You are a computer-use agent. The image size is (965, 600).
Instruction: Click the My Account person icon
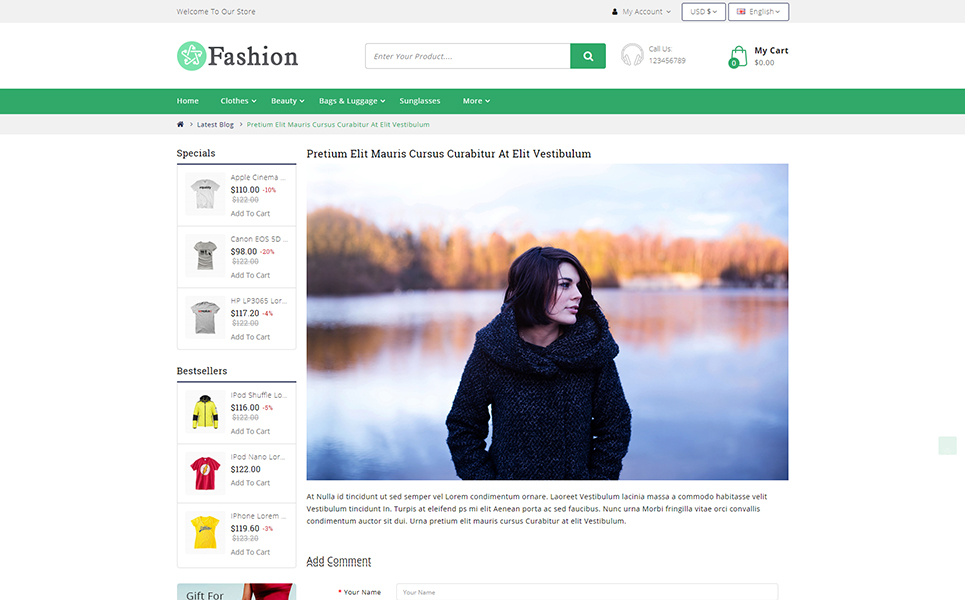pos(614,12)
